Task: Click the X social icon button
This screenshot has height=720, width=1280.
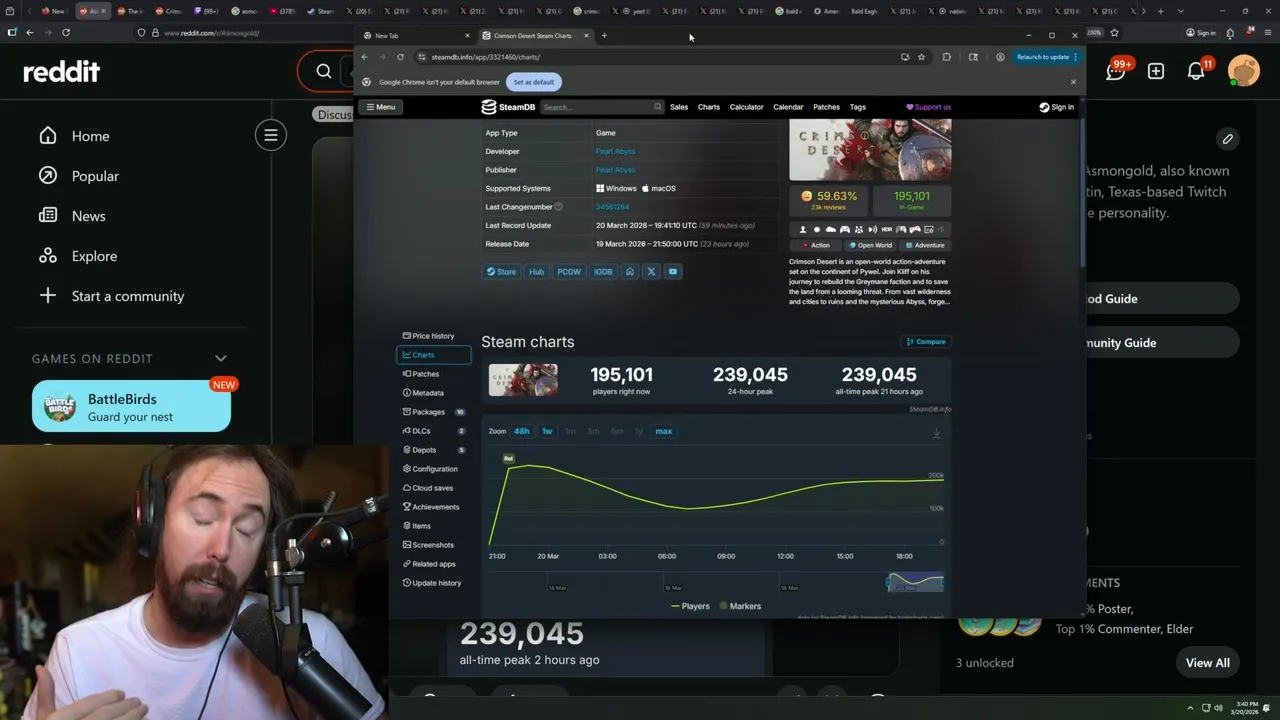Action: pyautogui.click(x=651, y=272)
